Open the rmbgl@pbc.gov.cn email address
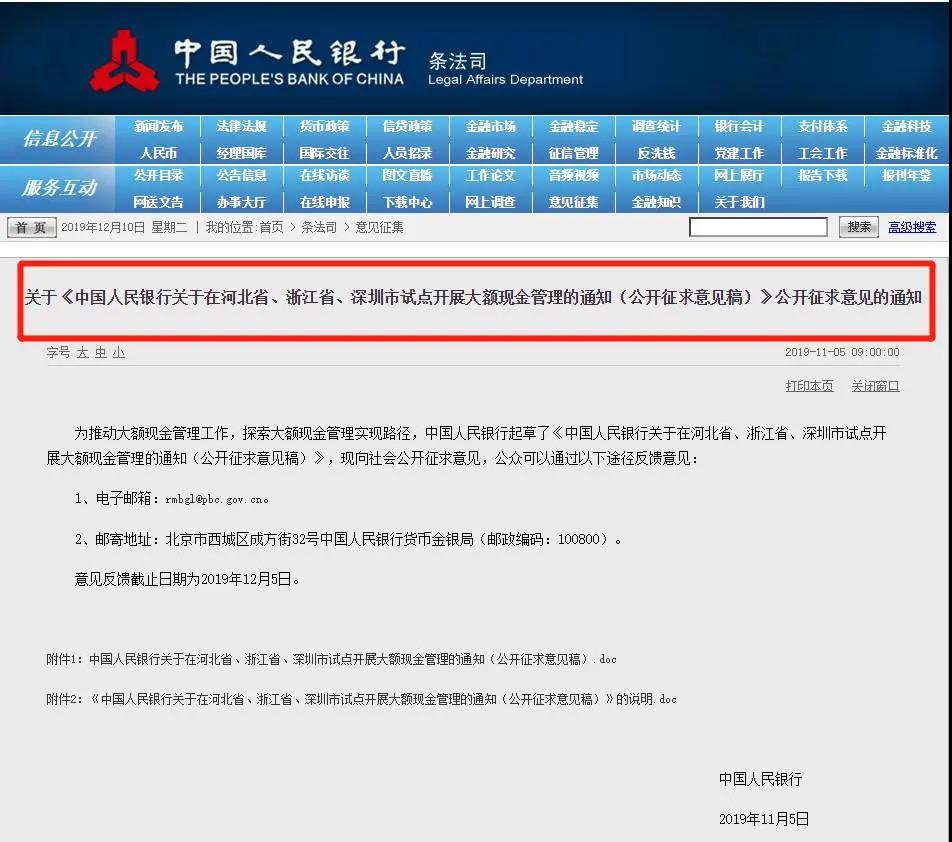952x842 pixels. click(x=216, y=500)
